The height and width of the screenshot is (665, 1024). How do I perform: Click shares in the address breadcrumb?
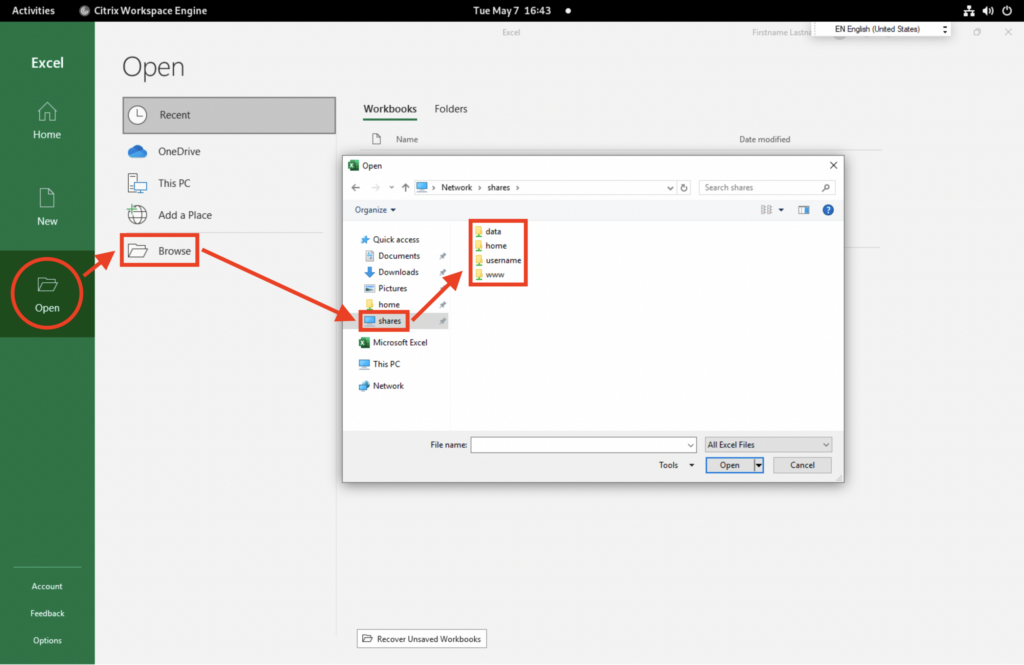click(x=498, y=187)
